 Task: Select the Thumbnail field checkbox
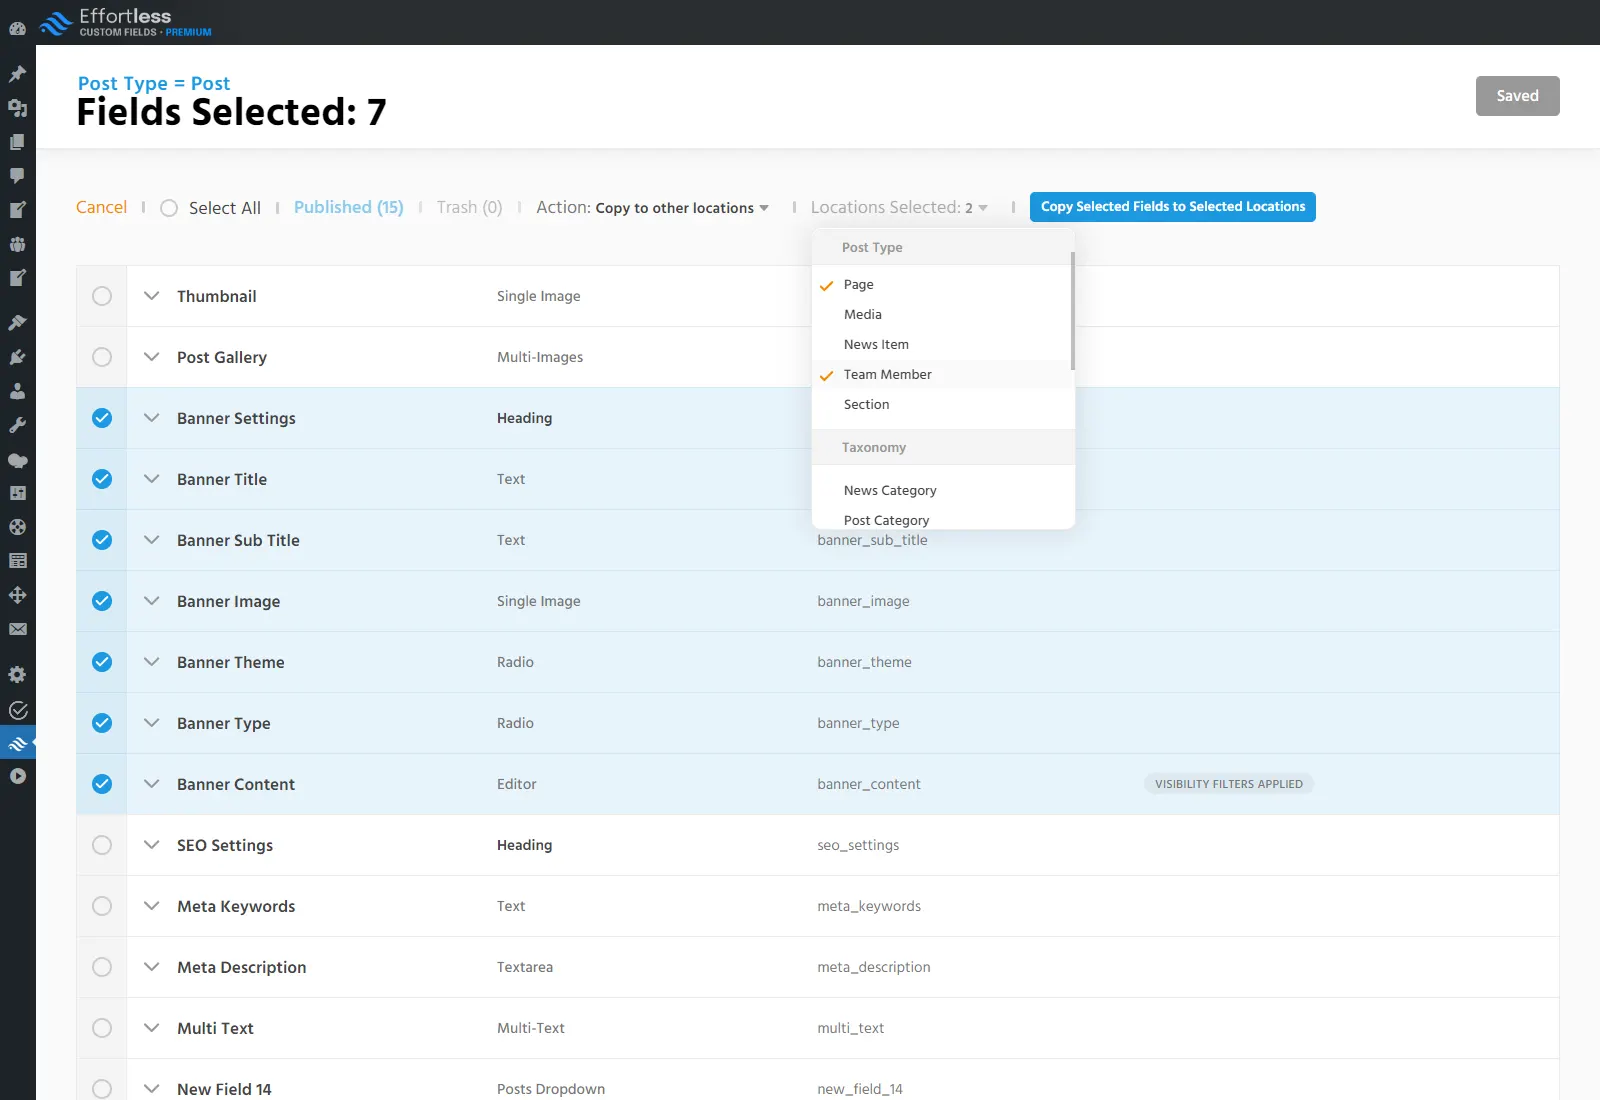(101, 296)
